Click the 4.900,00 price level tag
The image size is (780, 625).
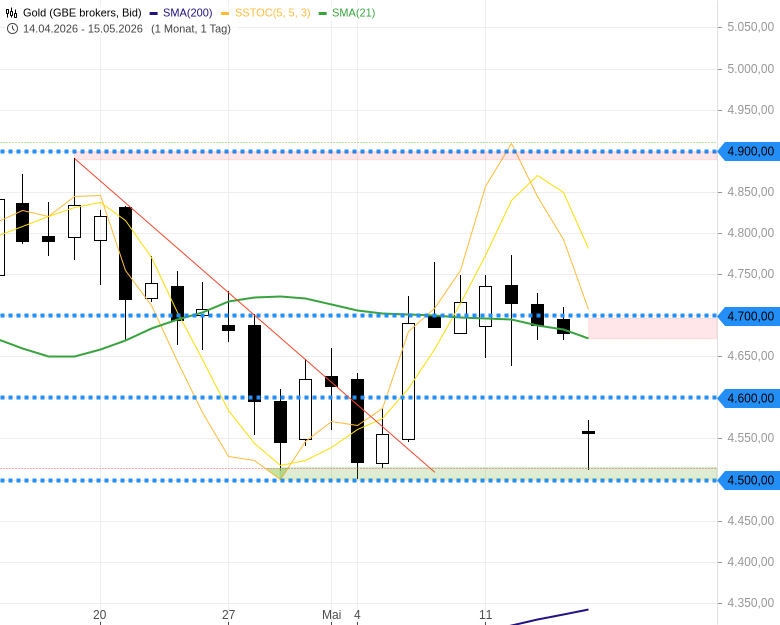point(749,151)
